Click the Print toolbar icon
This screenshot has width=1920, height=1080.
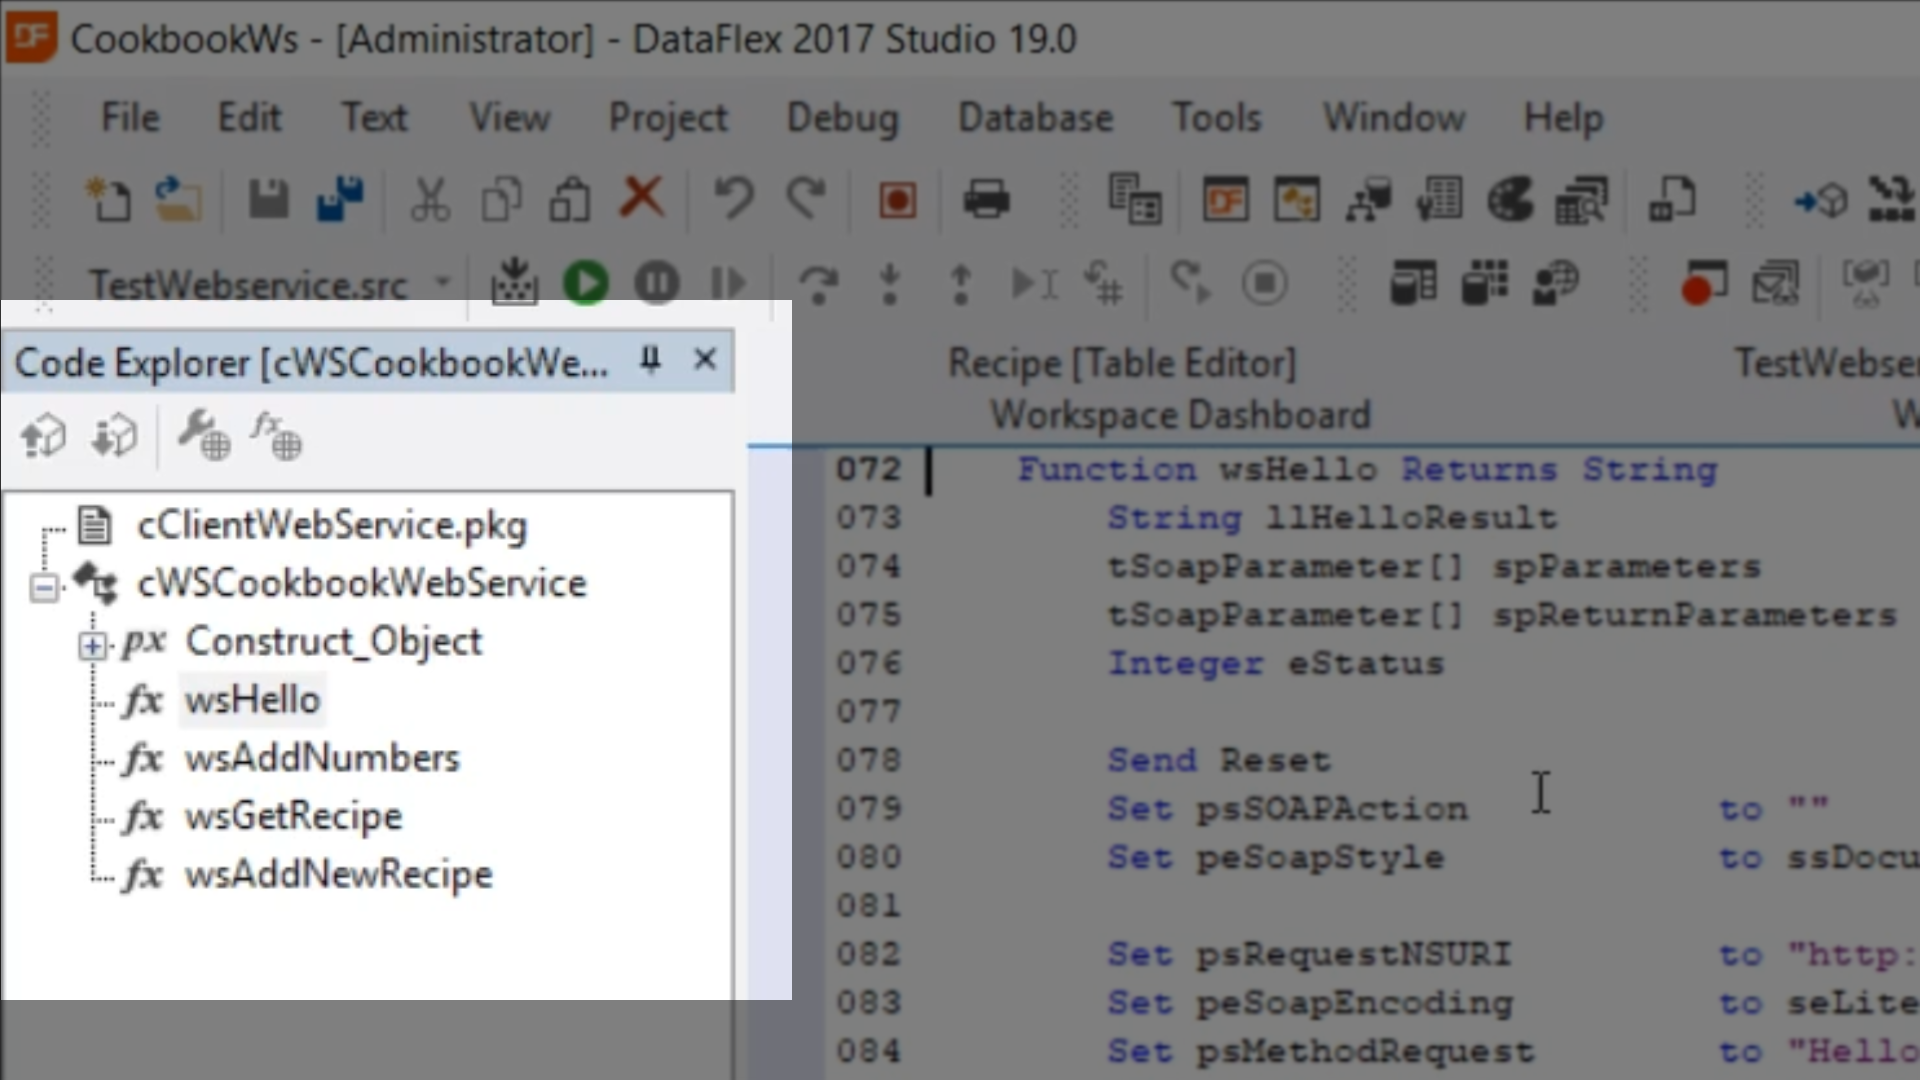coord(986,199)
